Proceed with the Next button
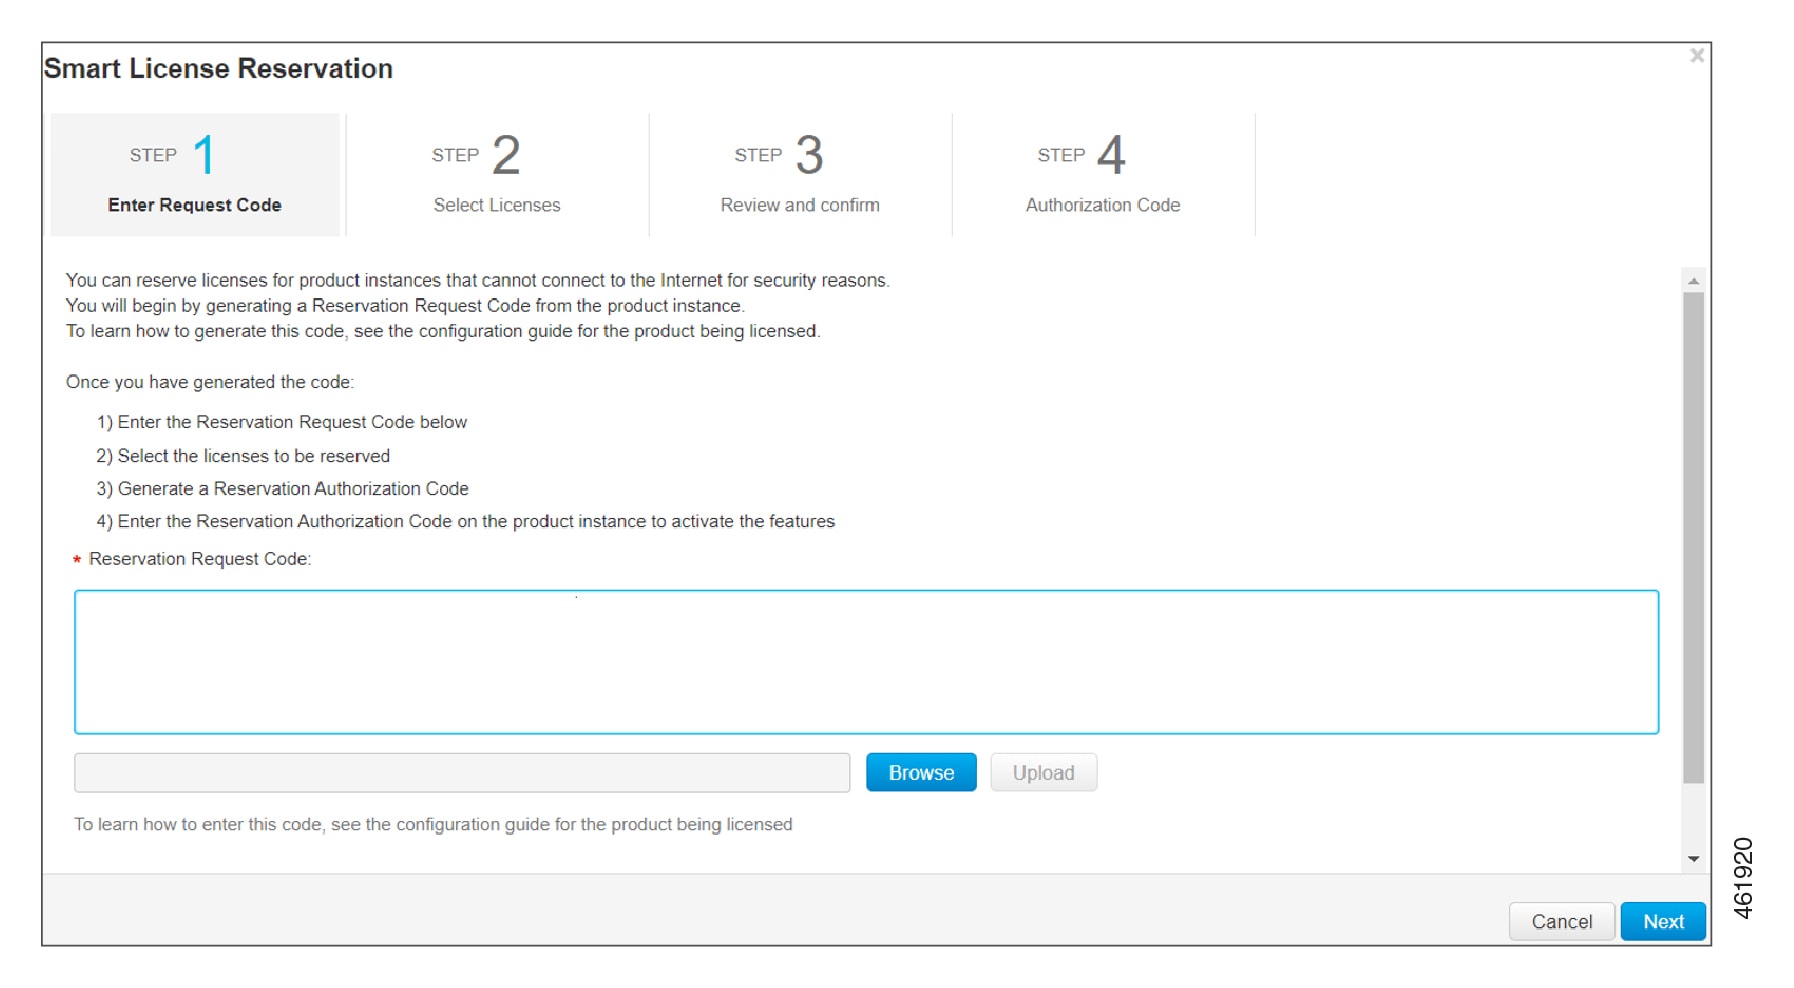 1663,921
